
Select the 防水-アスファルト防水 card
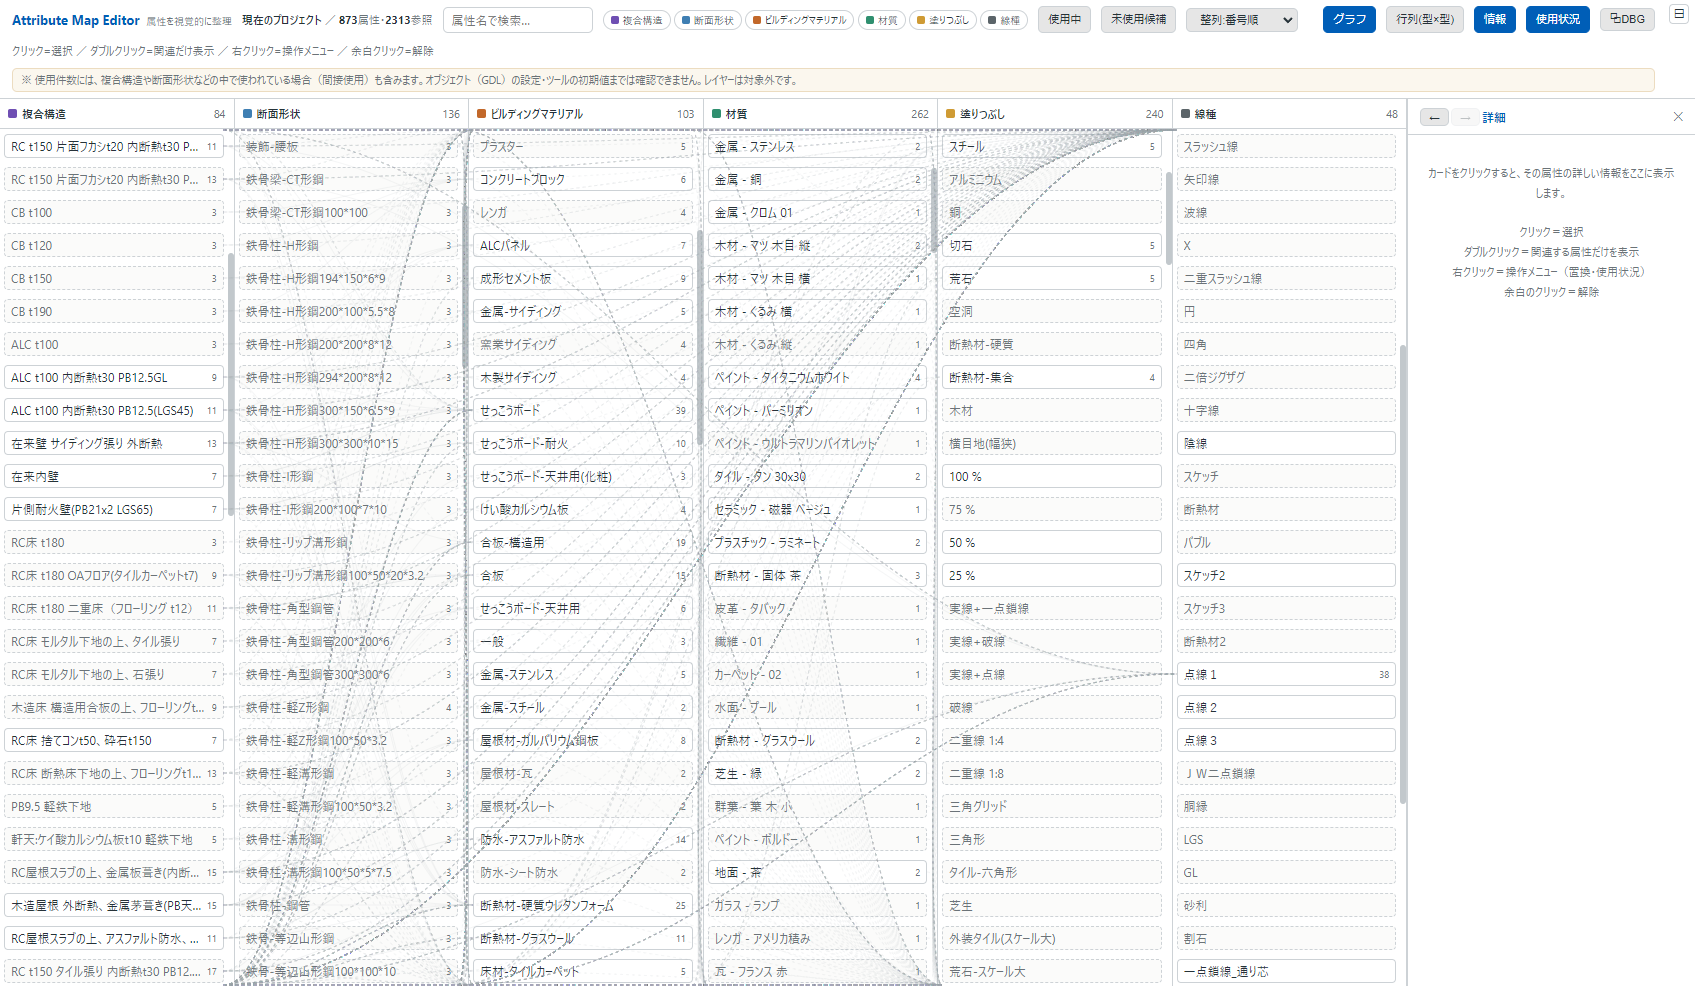click(x=583, y=840)
